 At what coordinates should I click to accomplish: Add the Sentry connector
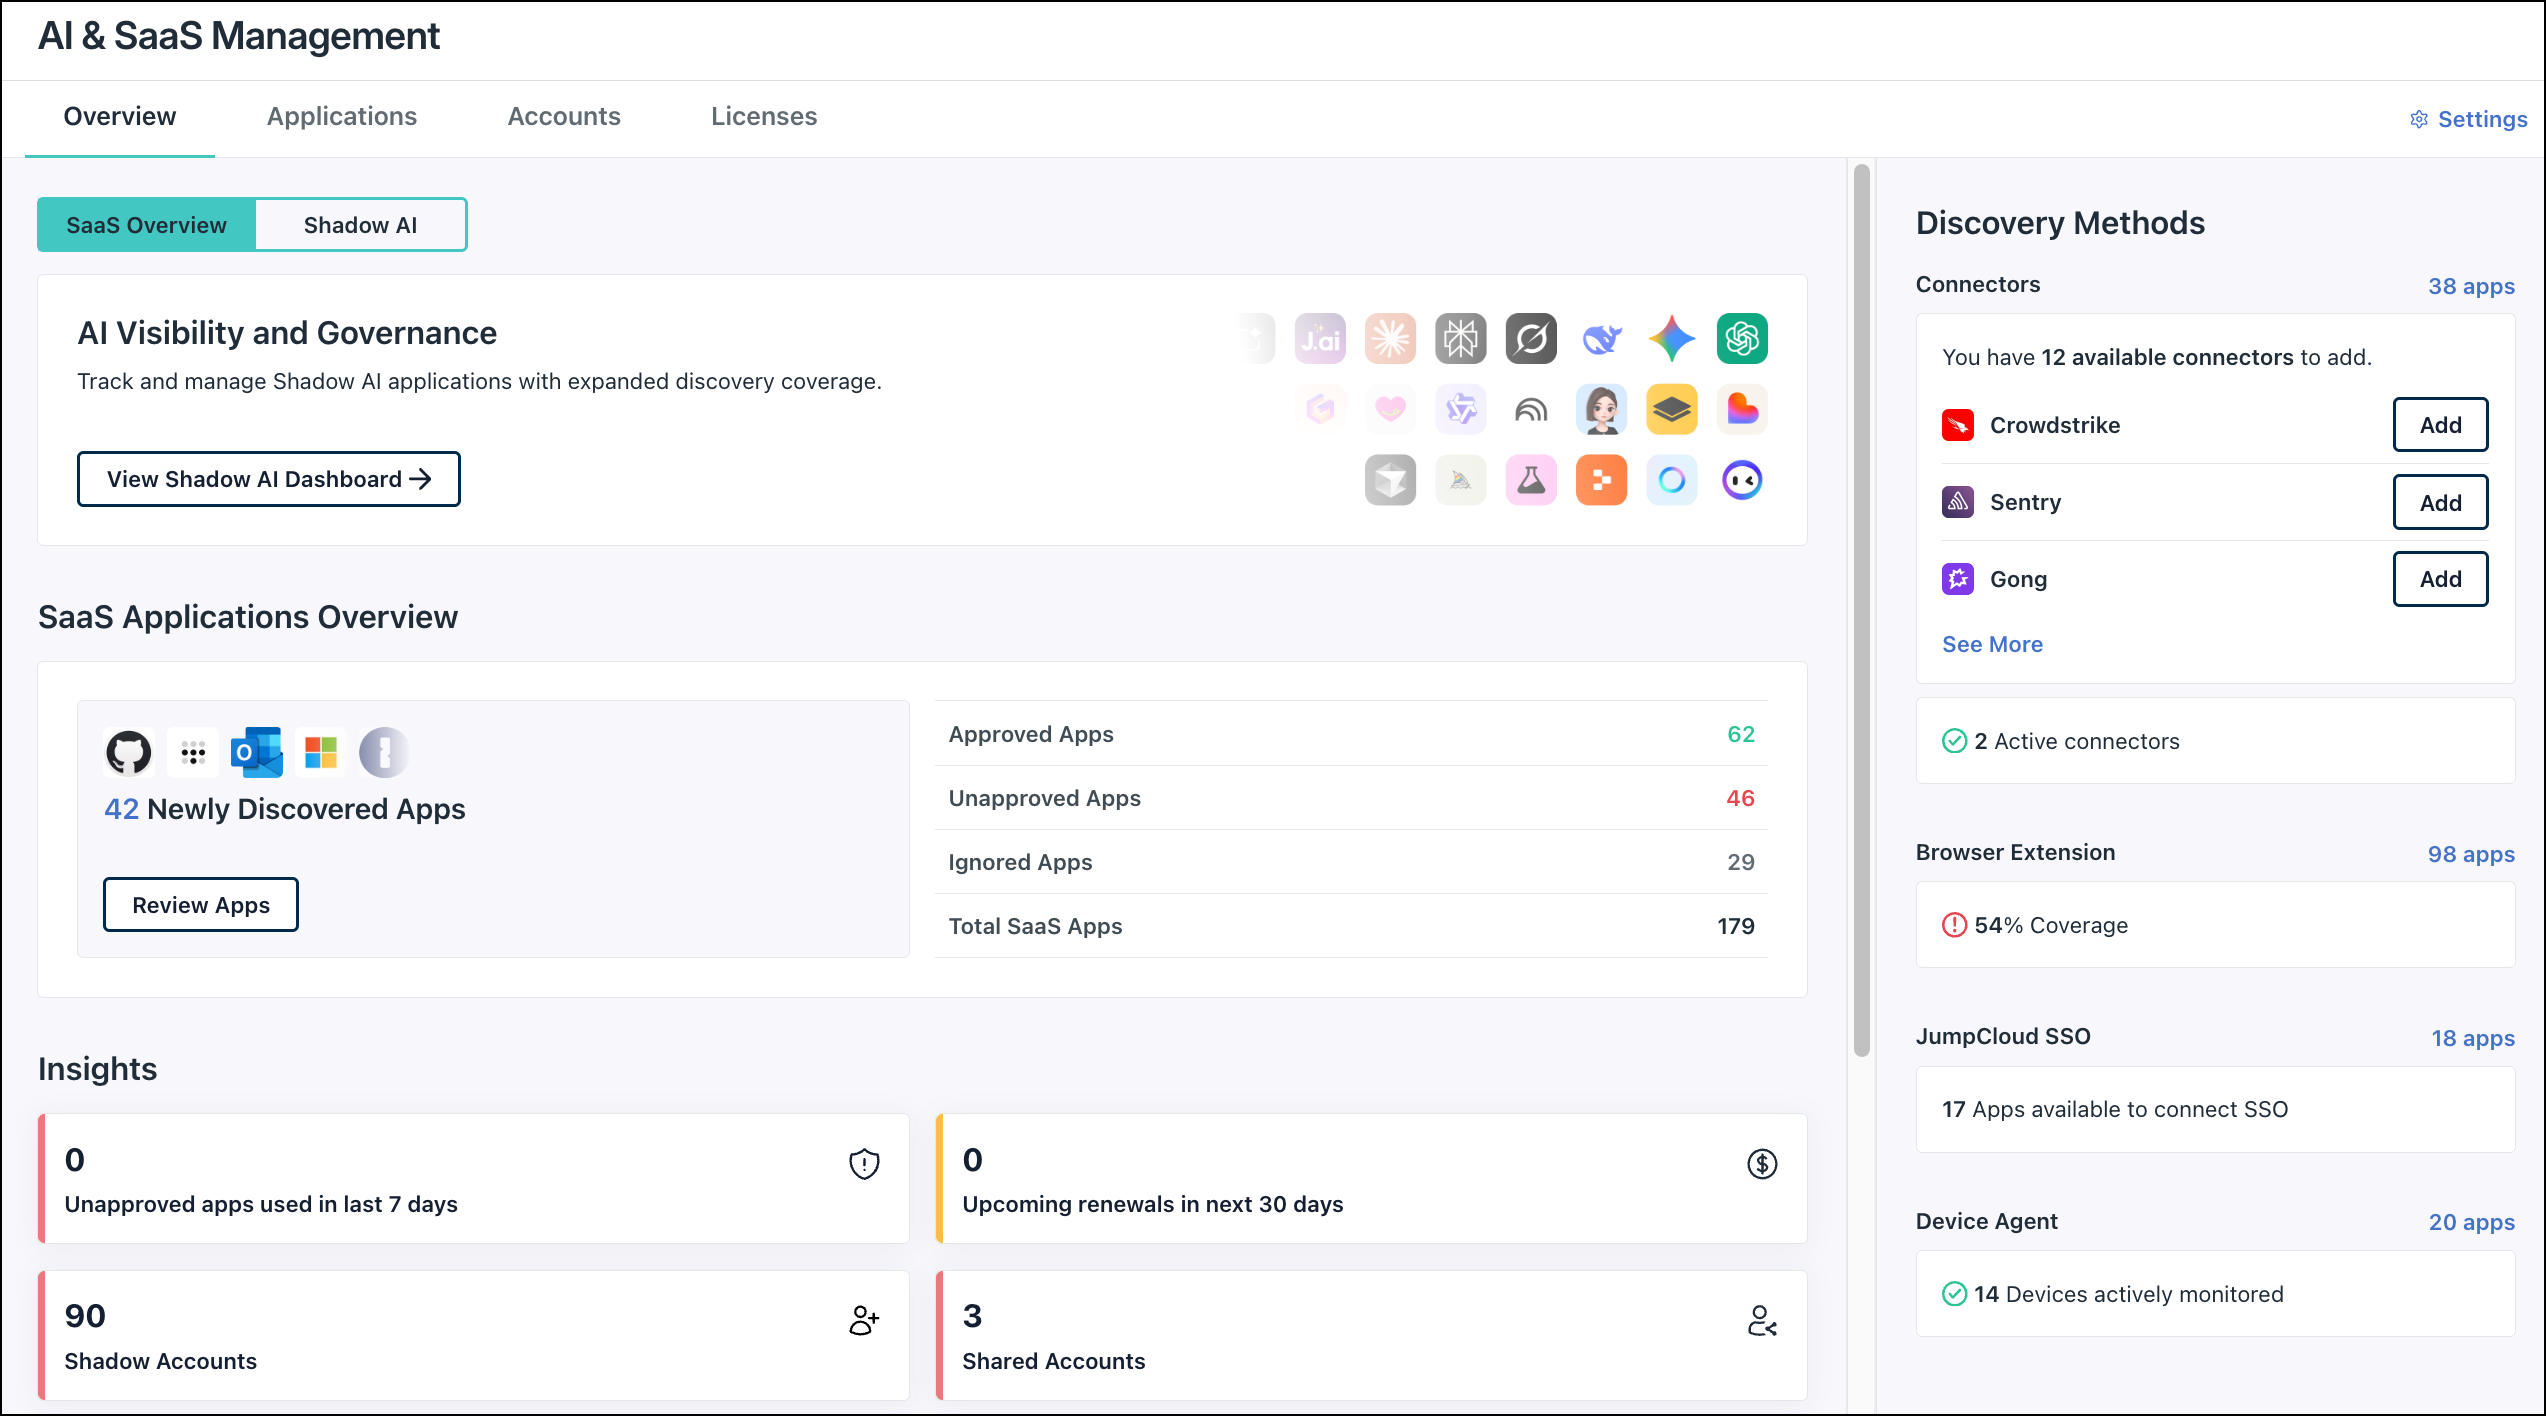[2440, 502]
